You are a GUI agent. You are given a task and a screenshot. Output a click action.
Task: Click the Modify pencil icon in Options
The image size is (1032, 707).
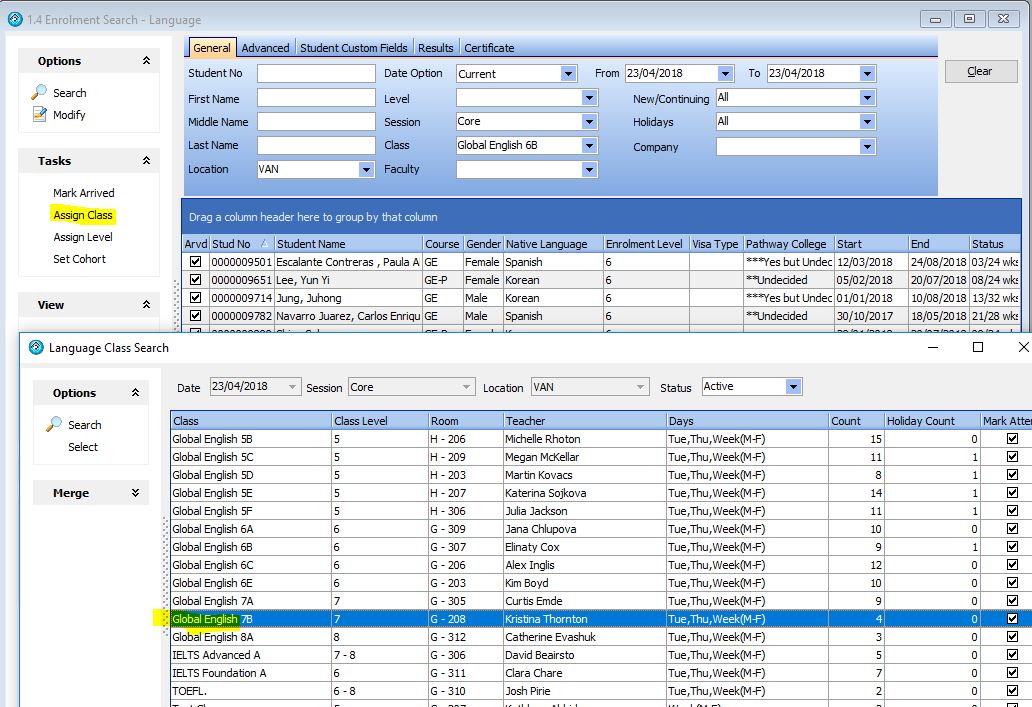(40, 115)
